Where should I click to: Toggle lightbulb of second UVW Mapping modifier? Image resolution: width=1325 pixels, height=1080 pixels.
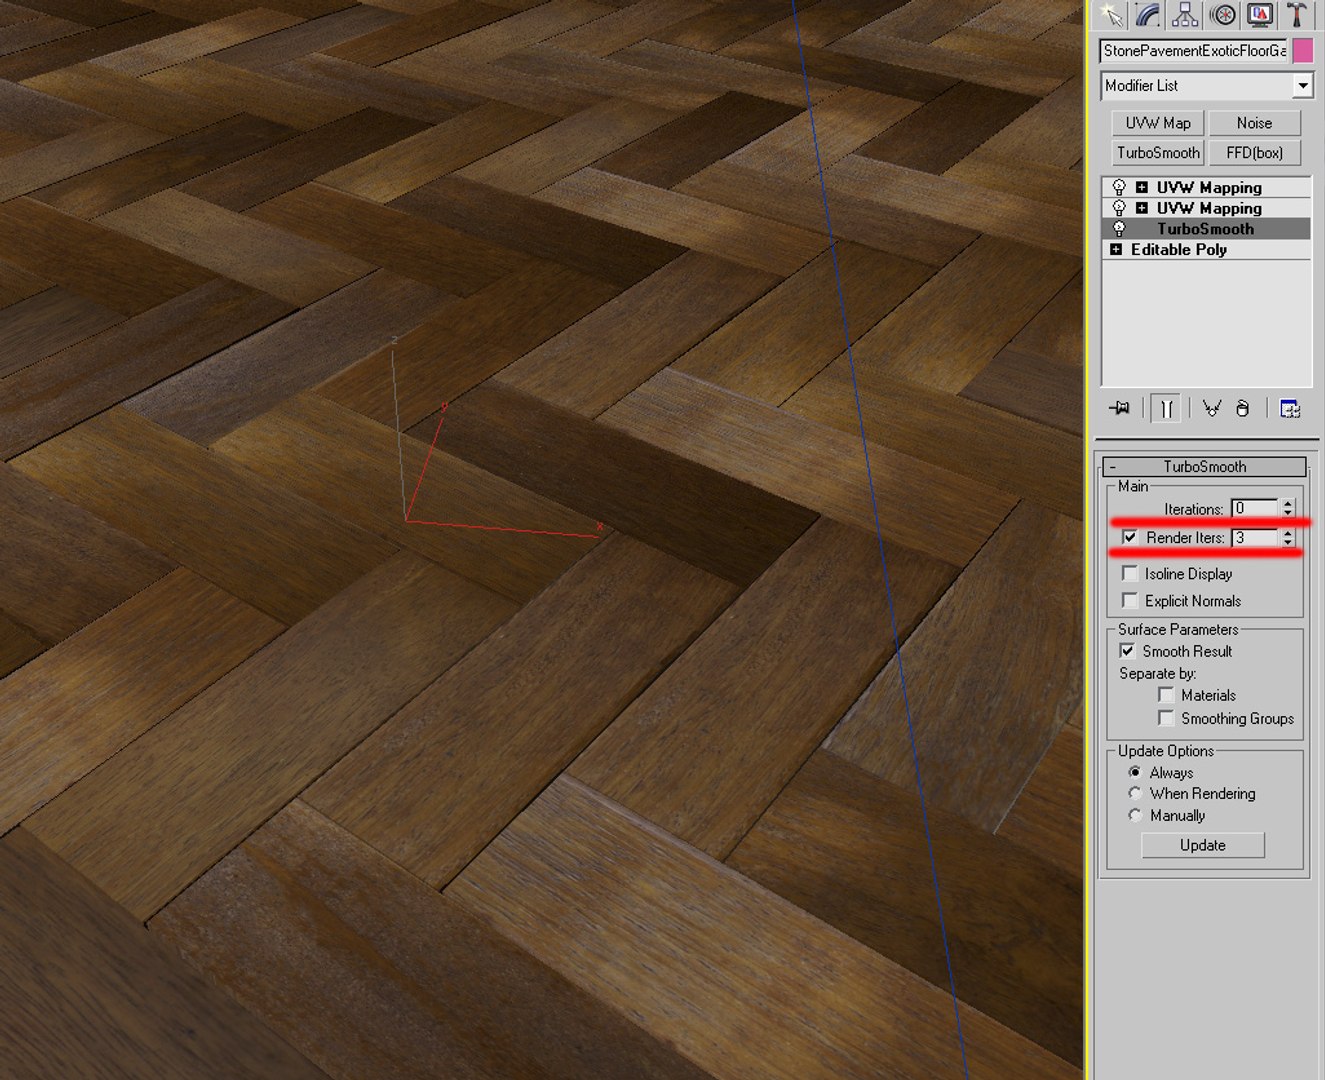1119,208
